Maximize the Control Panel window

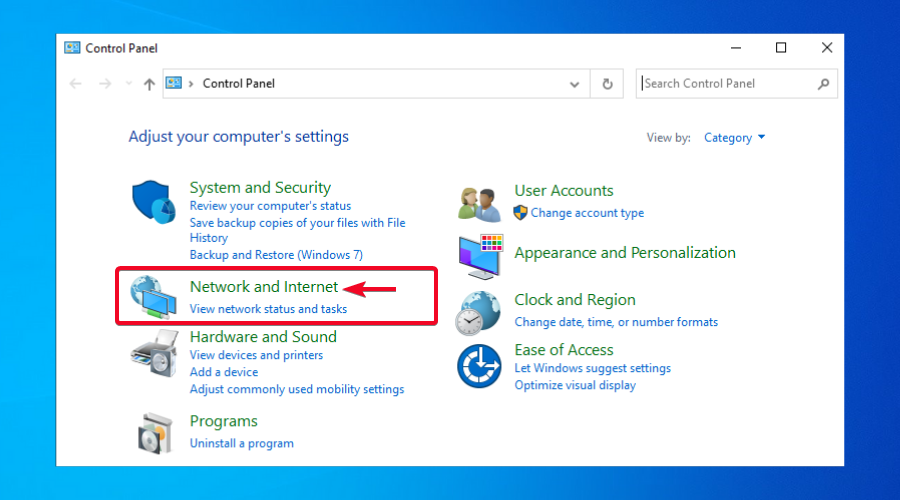(781, 48)
